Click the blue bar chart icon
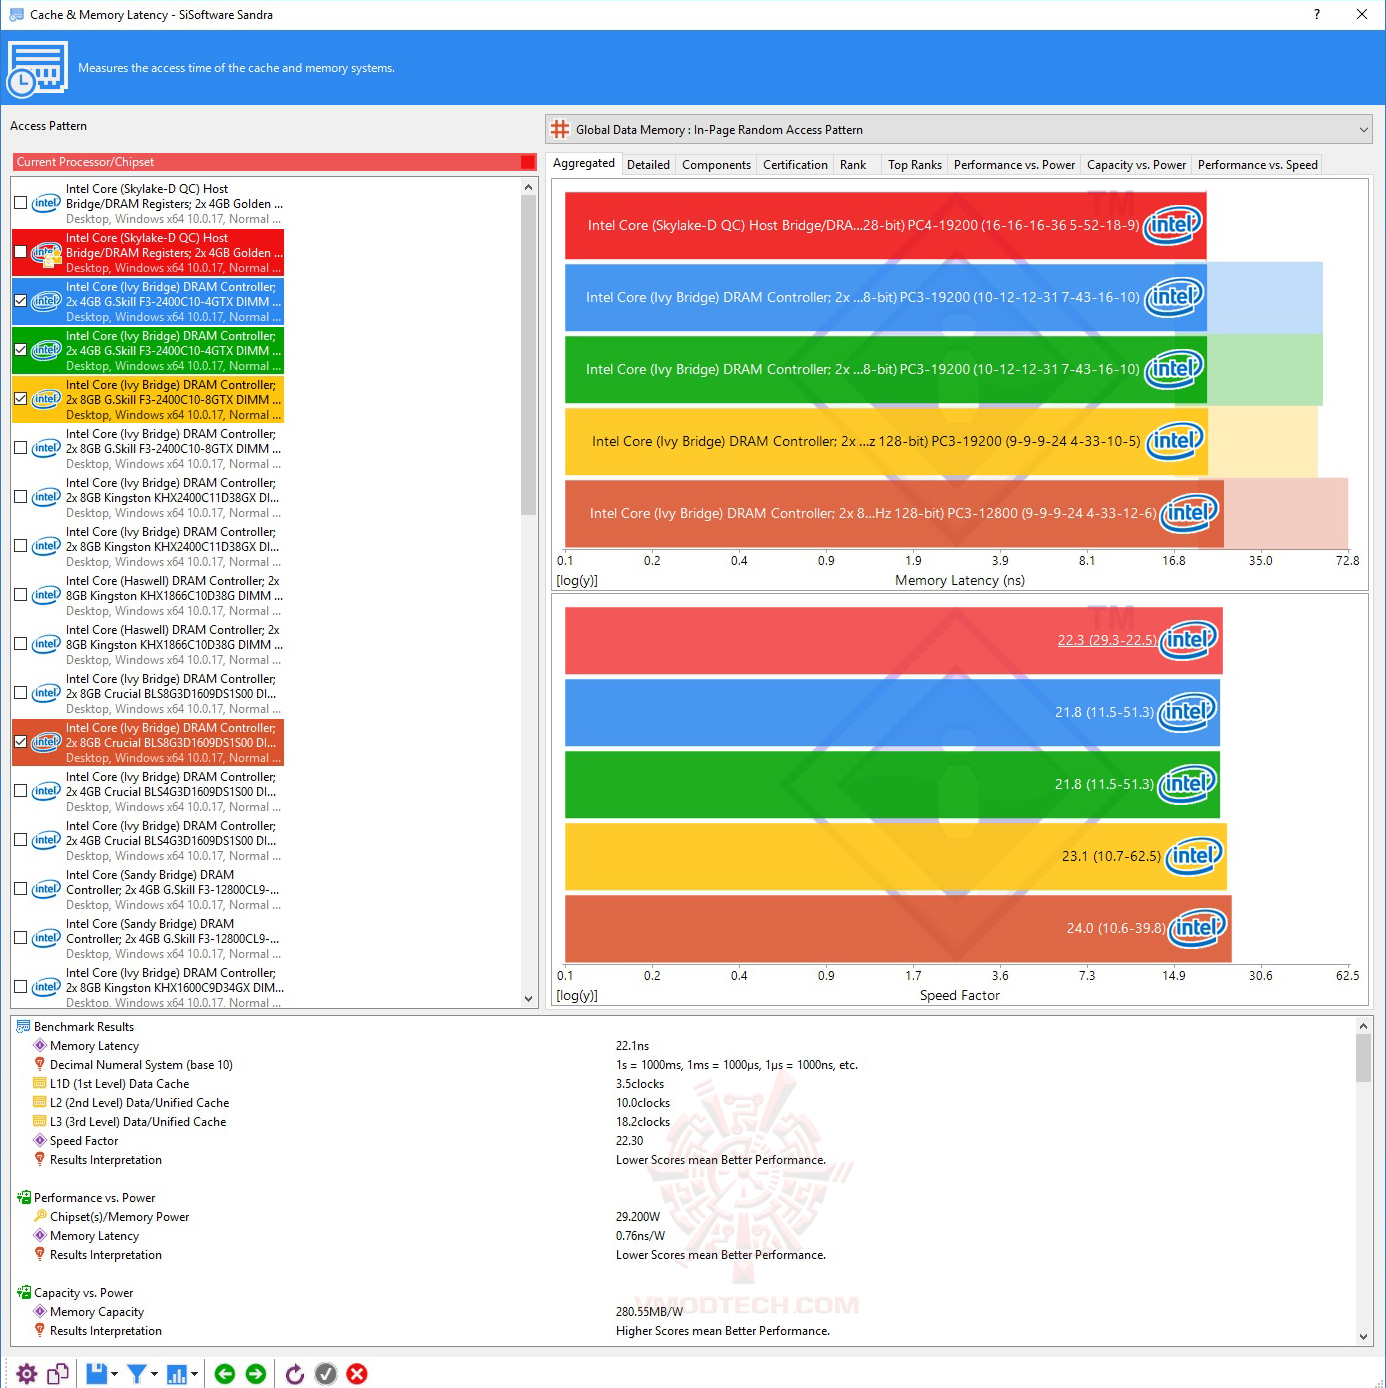 click(x=177, y=1374)
